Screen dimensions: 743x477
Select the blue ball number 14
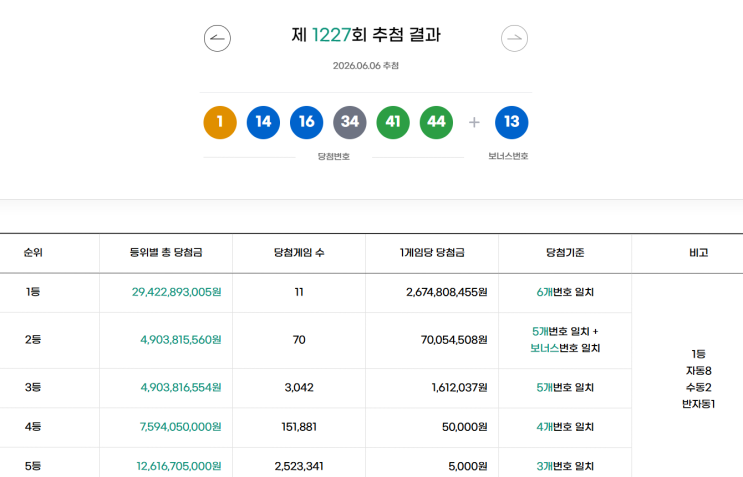[263, 122]
